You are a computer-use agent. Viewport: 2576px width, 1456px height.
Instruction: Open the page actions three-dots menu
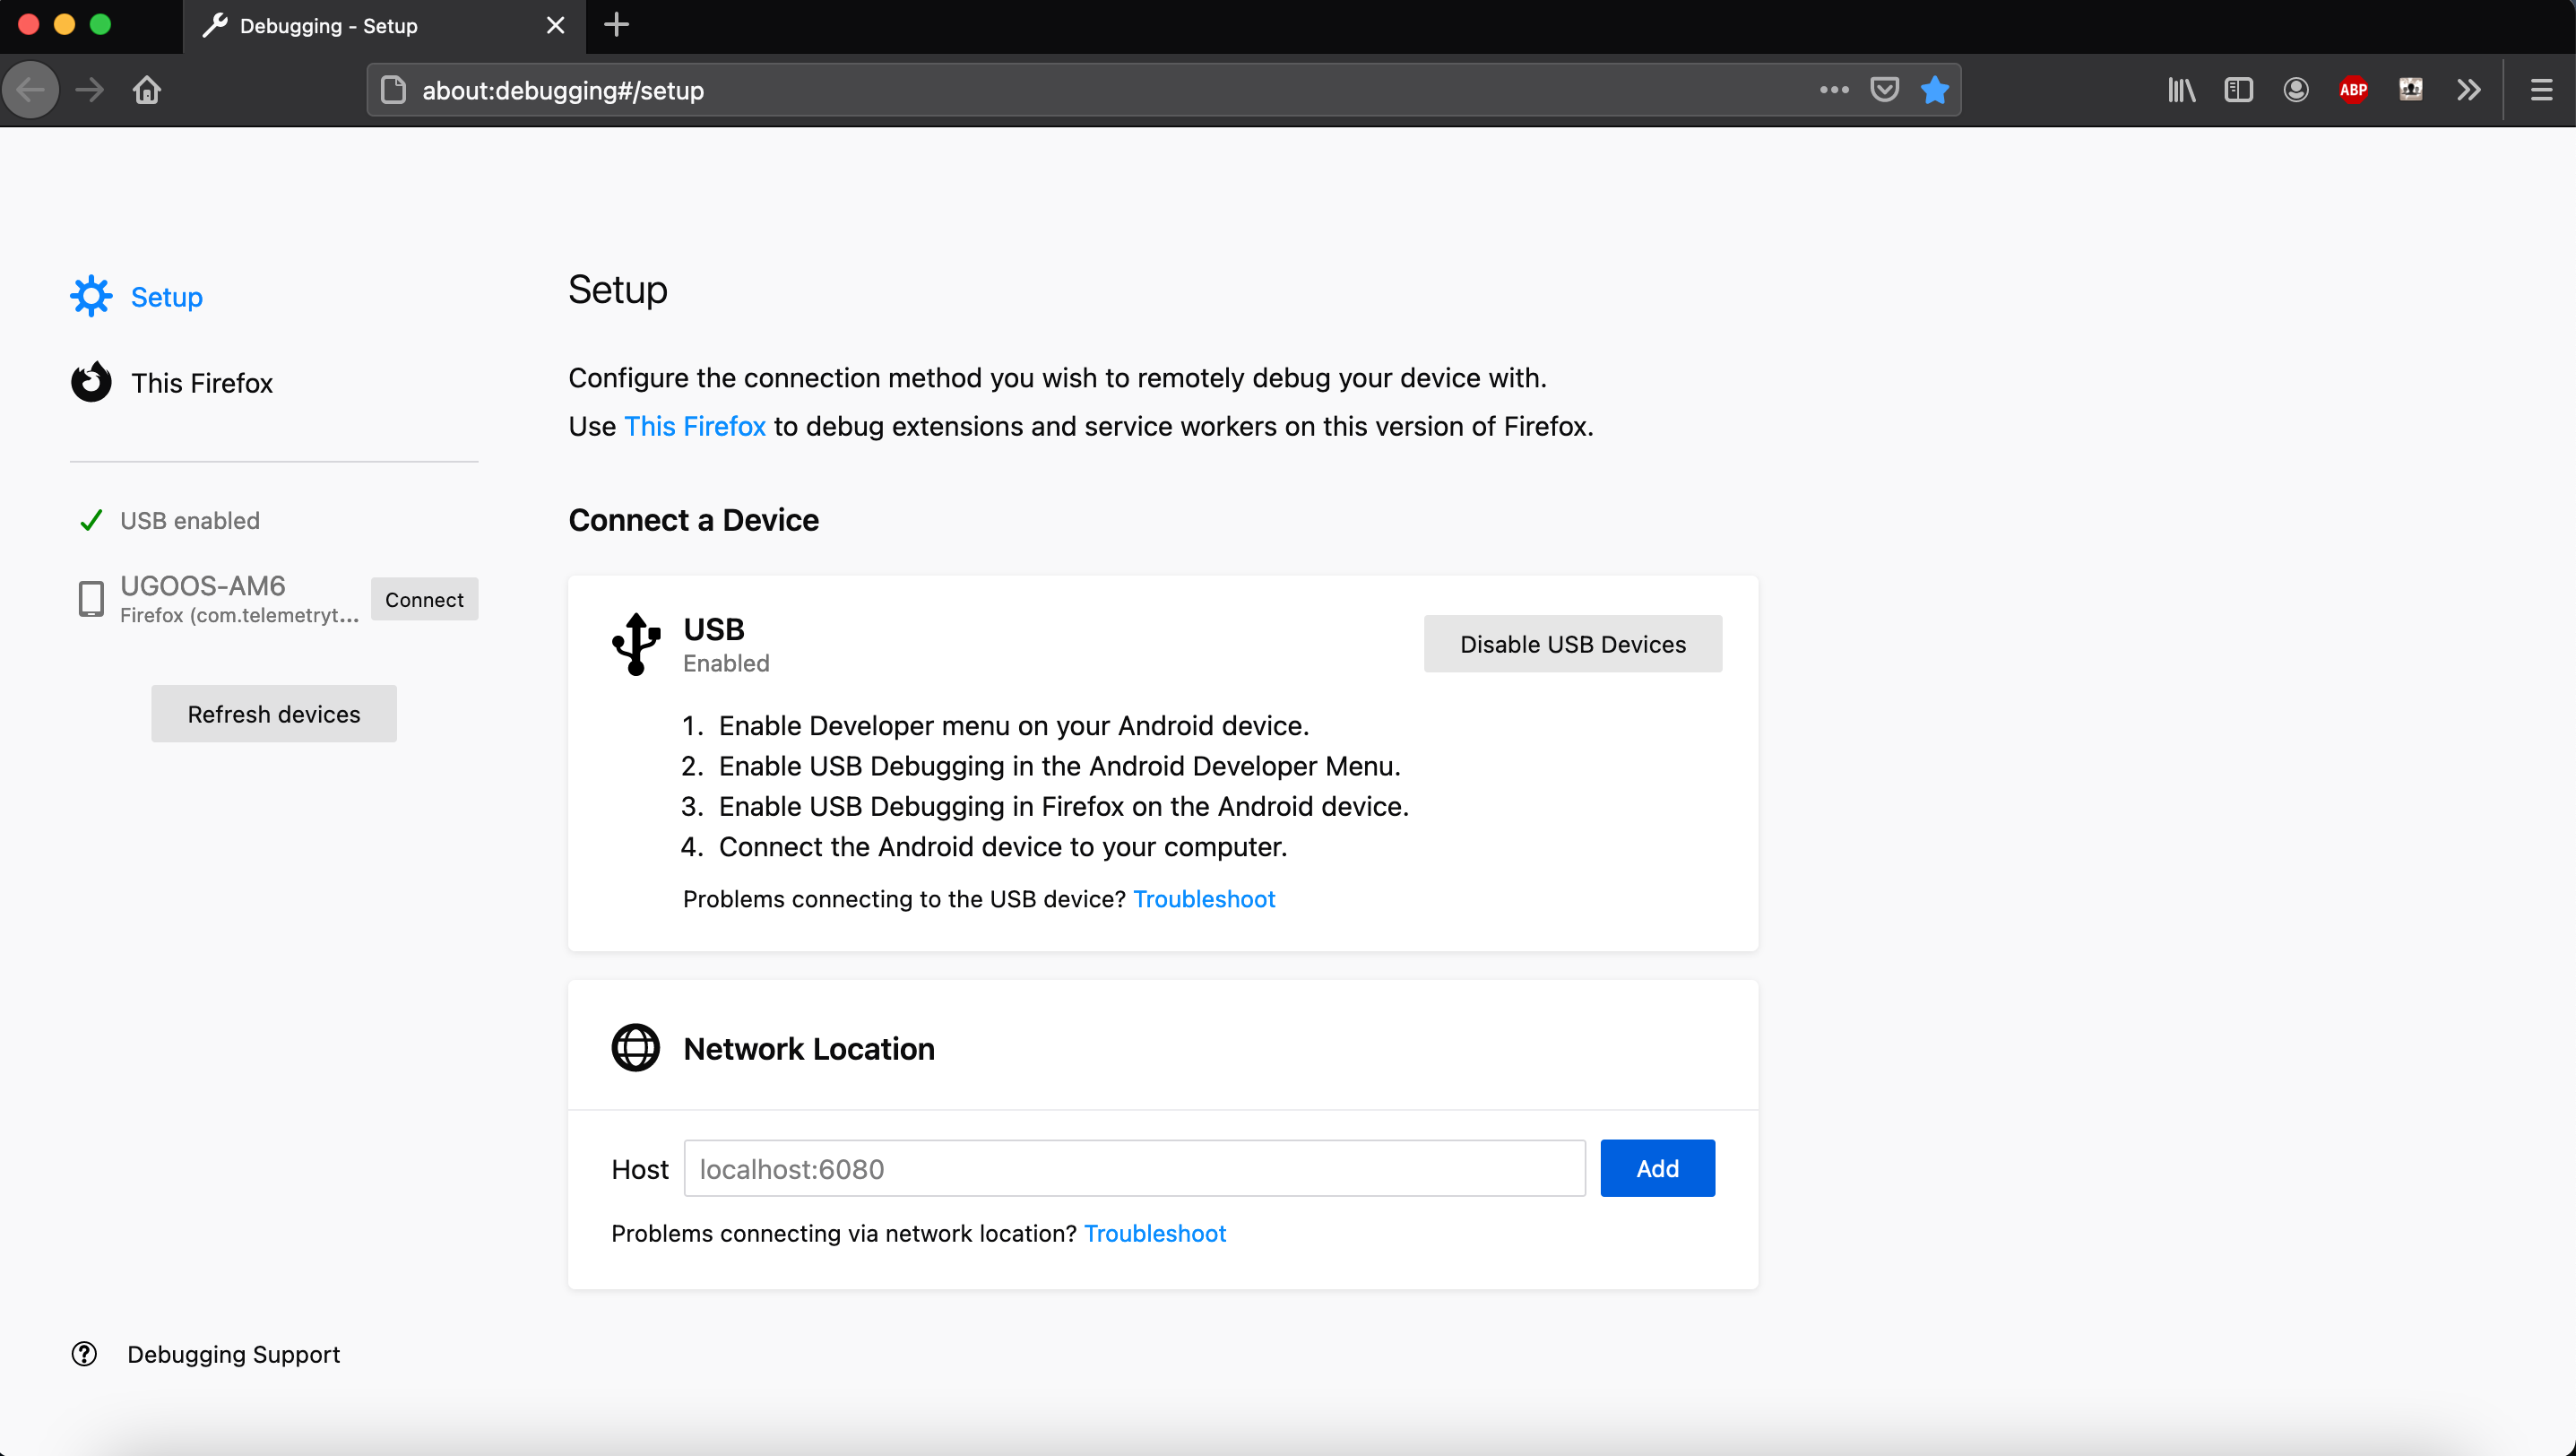click(x=1833, y=90)
